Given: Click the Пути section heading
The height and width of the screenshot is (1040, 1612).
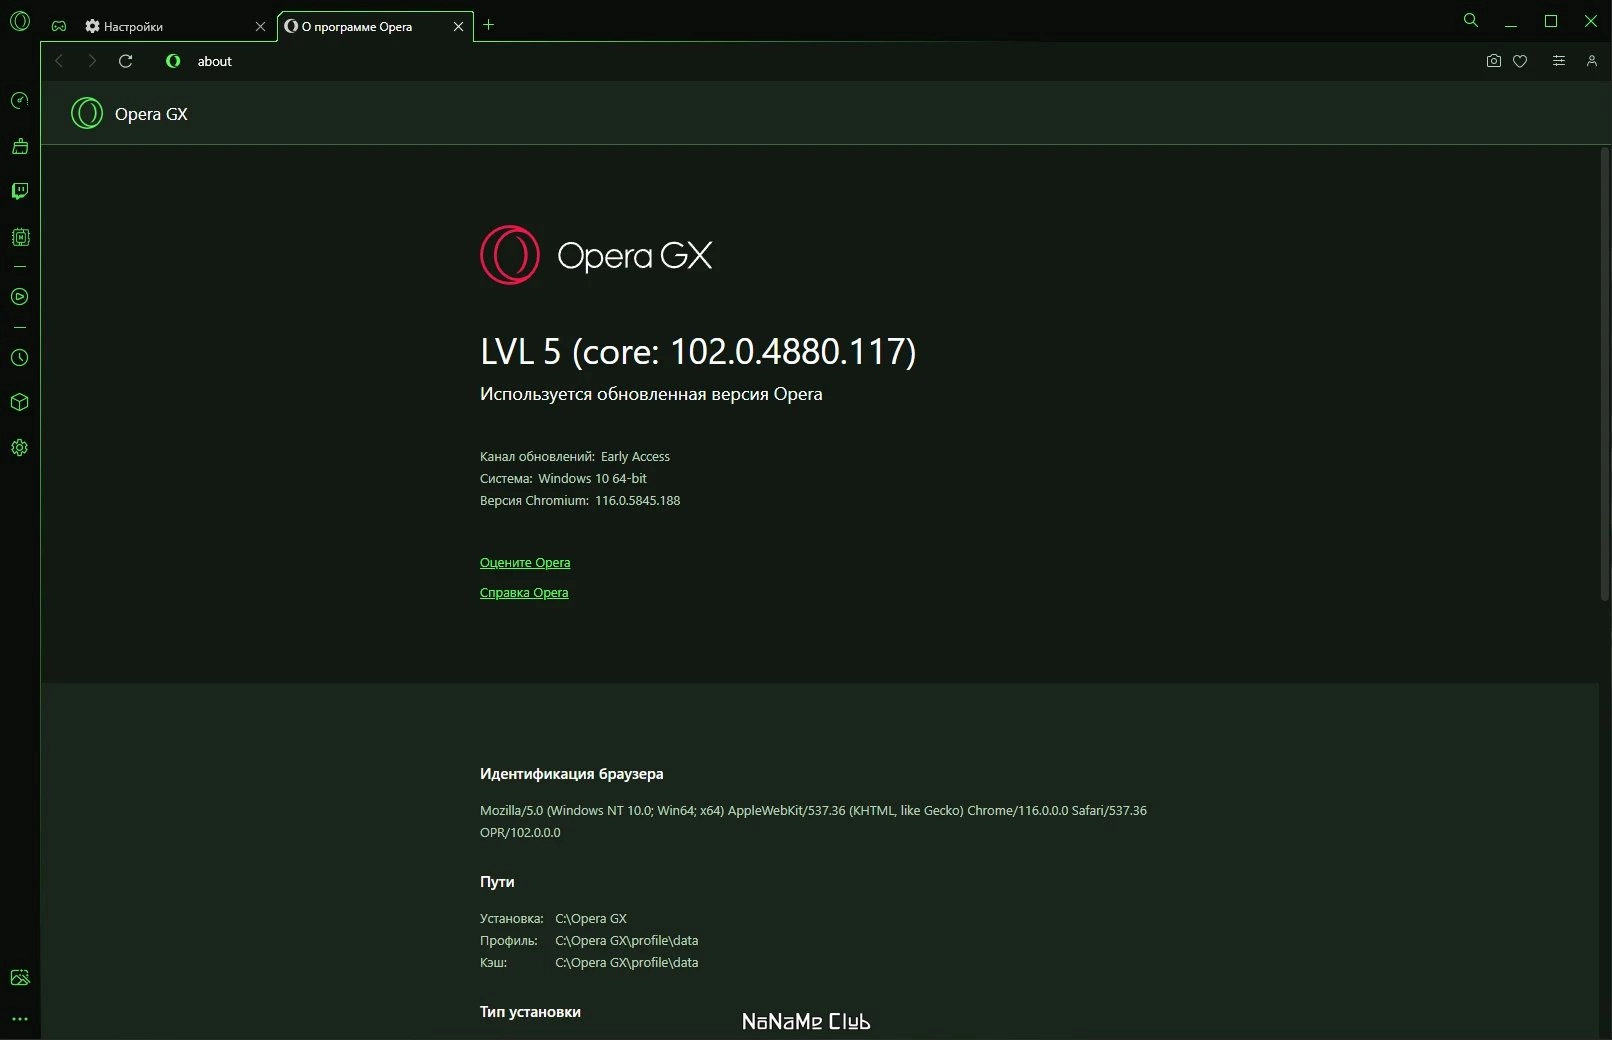Looking at the screenshot, I should pos(497,881).
